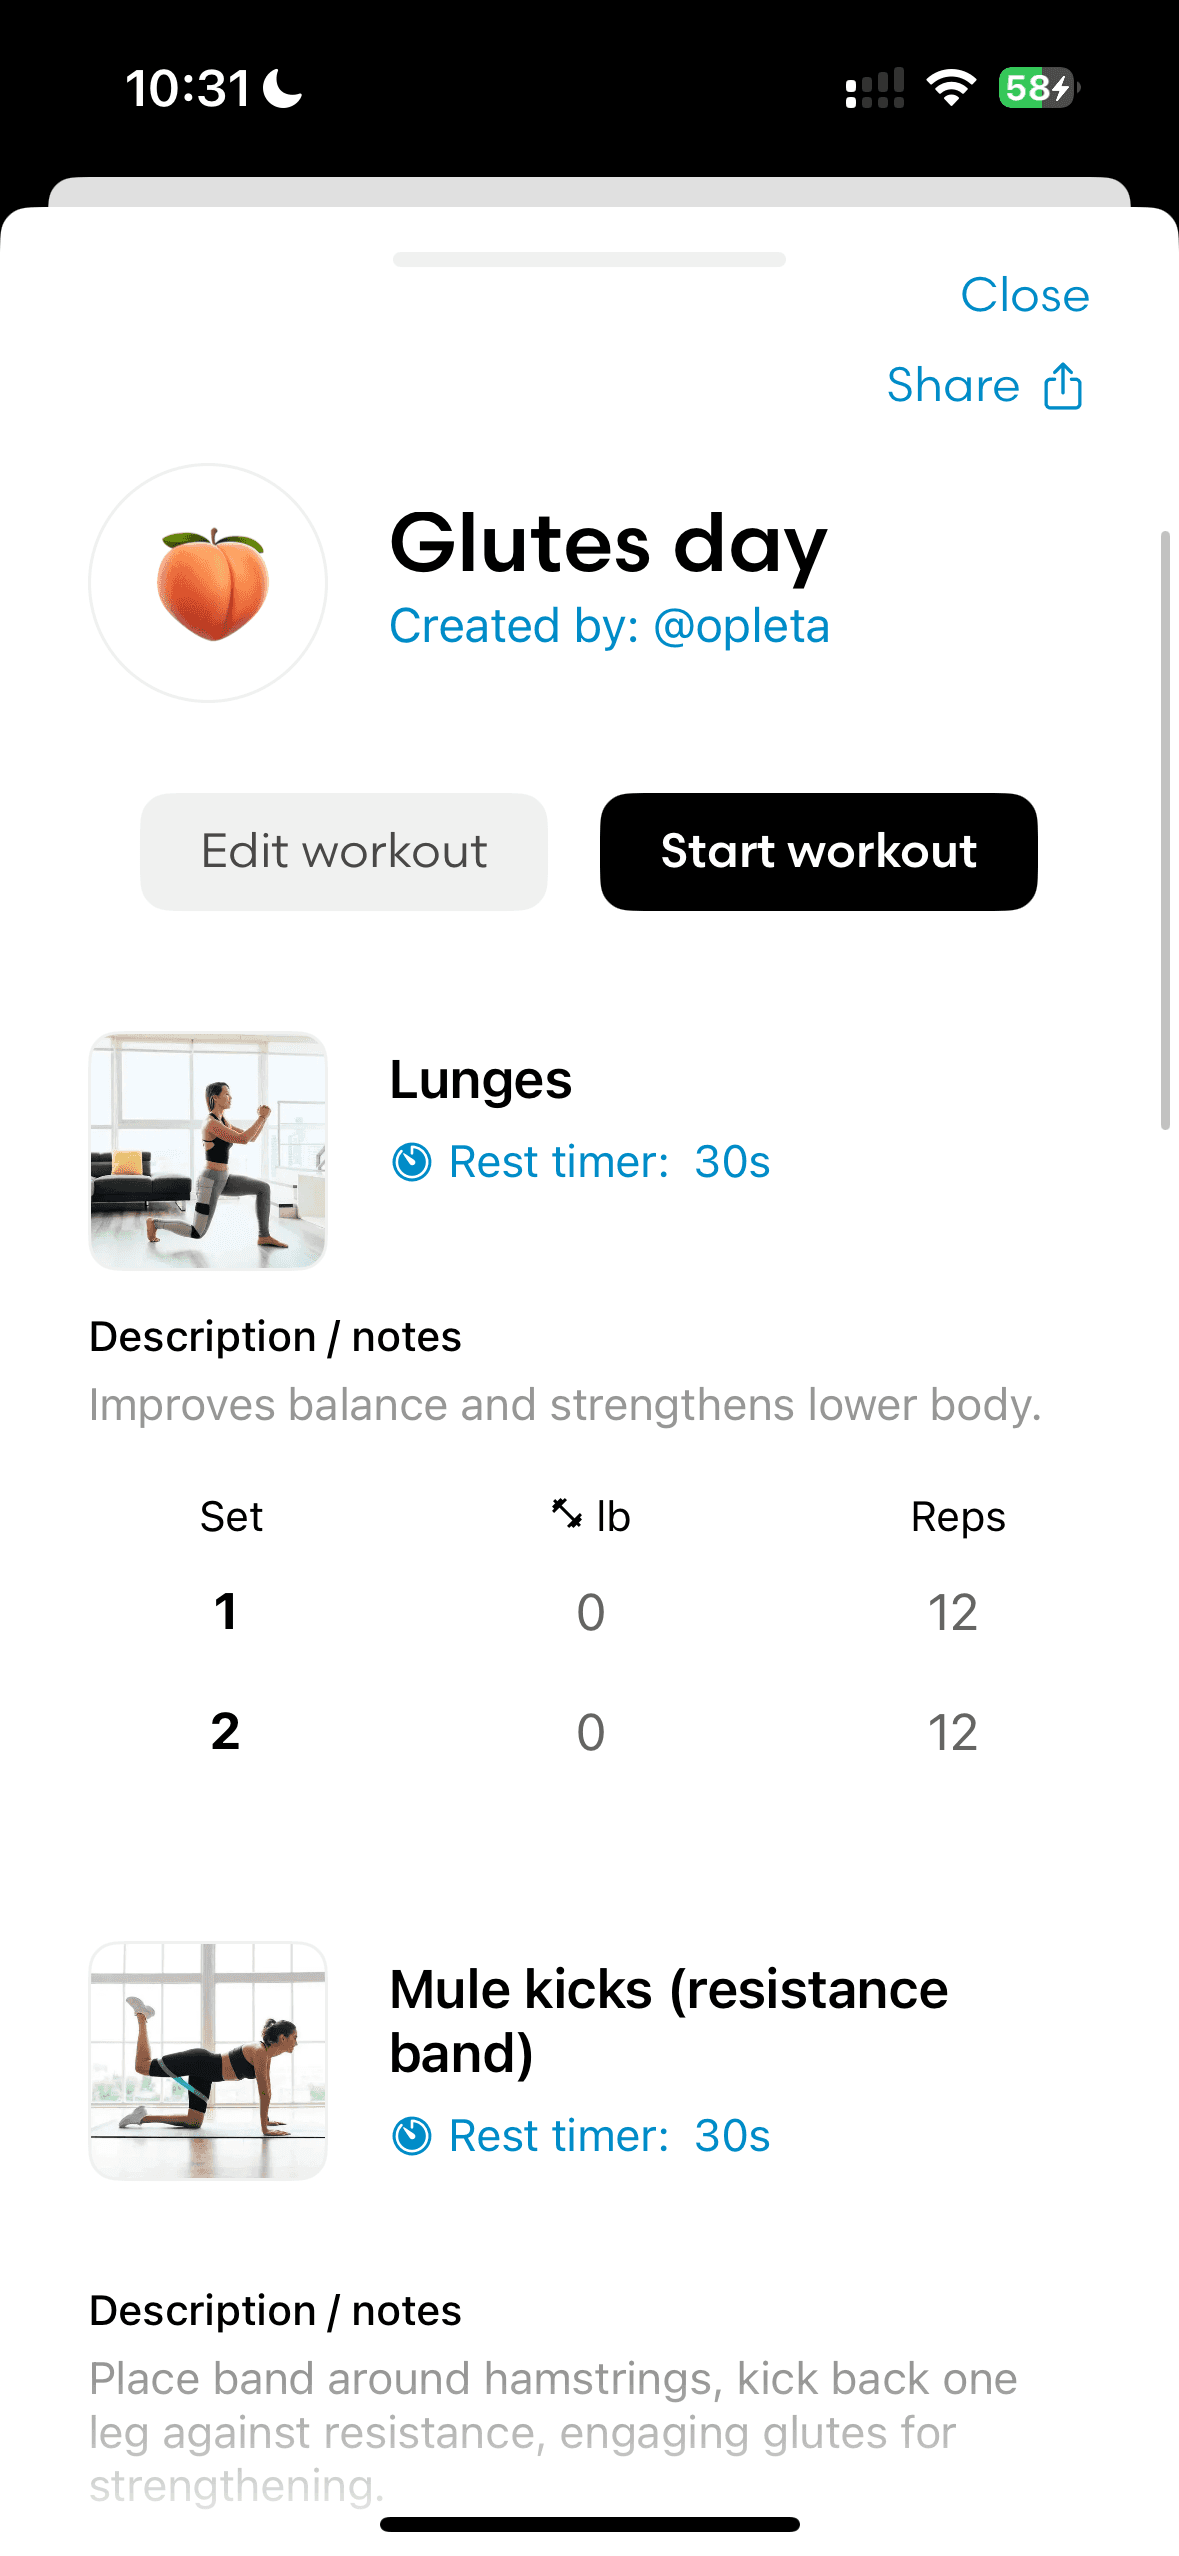Screen dimensions: 1179x2556
Task: Select the Mule kicks rest timer 30s value
Action: click(732, 2136)
